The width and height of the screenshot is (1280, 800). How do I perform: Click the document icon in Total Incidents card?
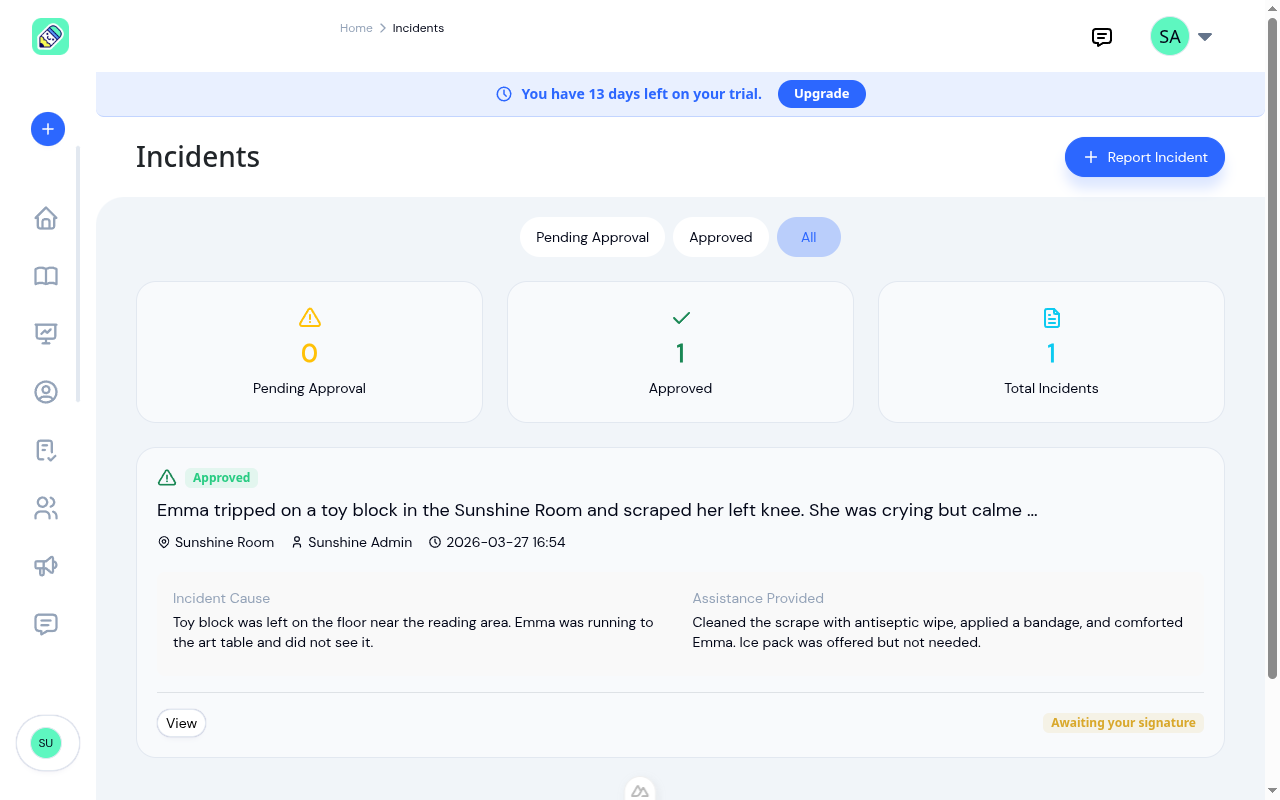1052,318
